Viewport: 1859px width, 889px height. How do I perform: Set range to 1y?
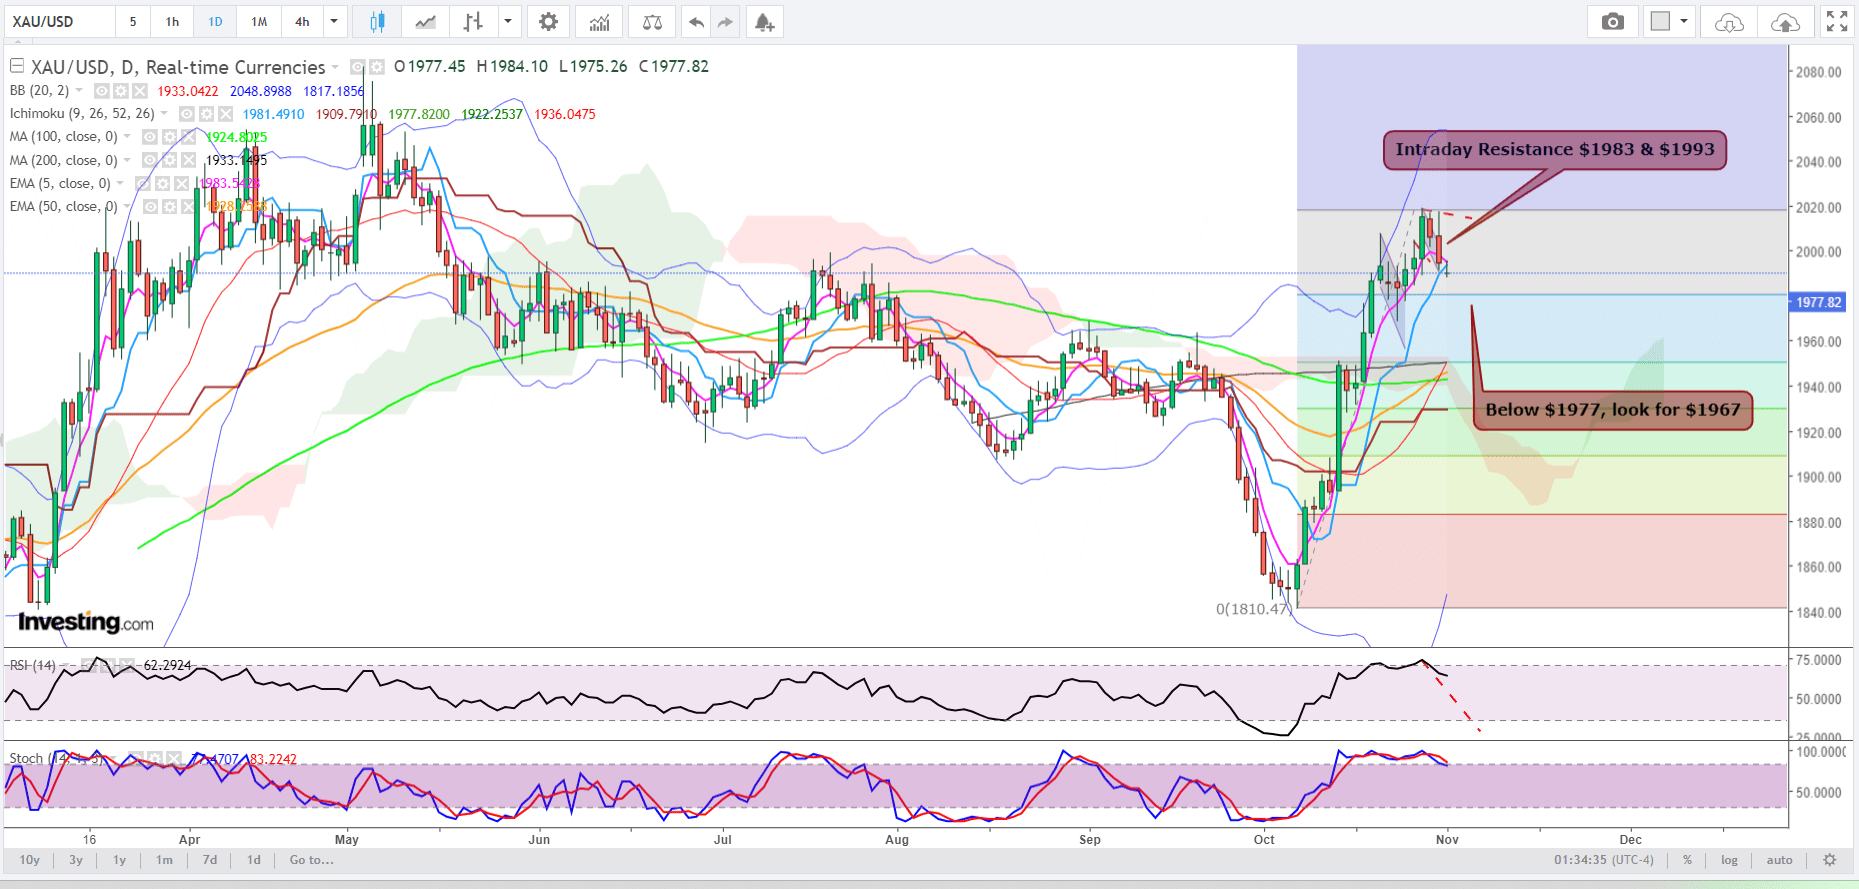(x=119, y=860)
